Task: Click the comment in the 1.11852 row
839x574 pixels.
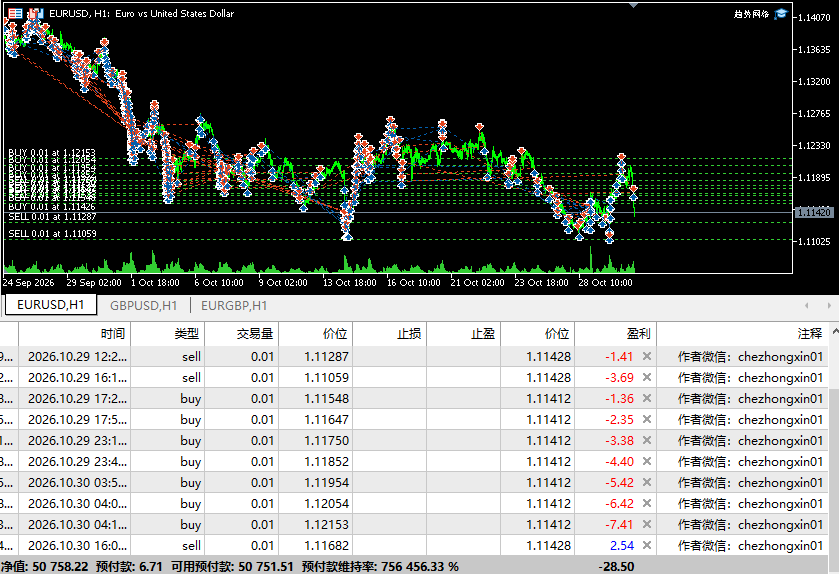Action: 750,461
